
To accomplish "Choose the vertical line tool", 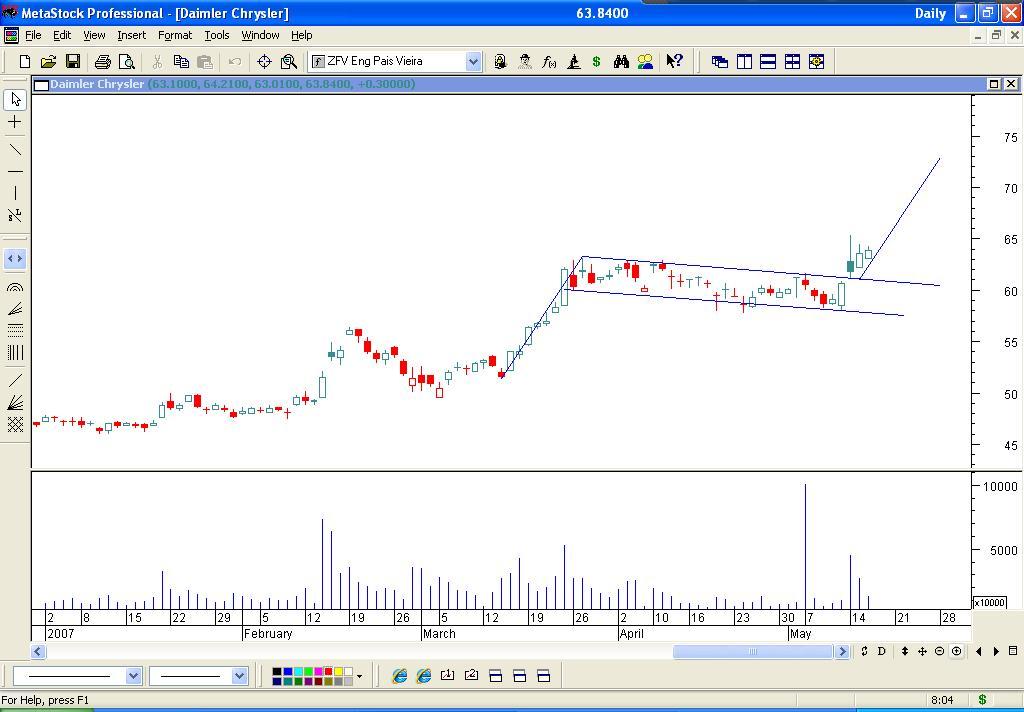I will point(15,193).
